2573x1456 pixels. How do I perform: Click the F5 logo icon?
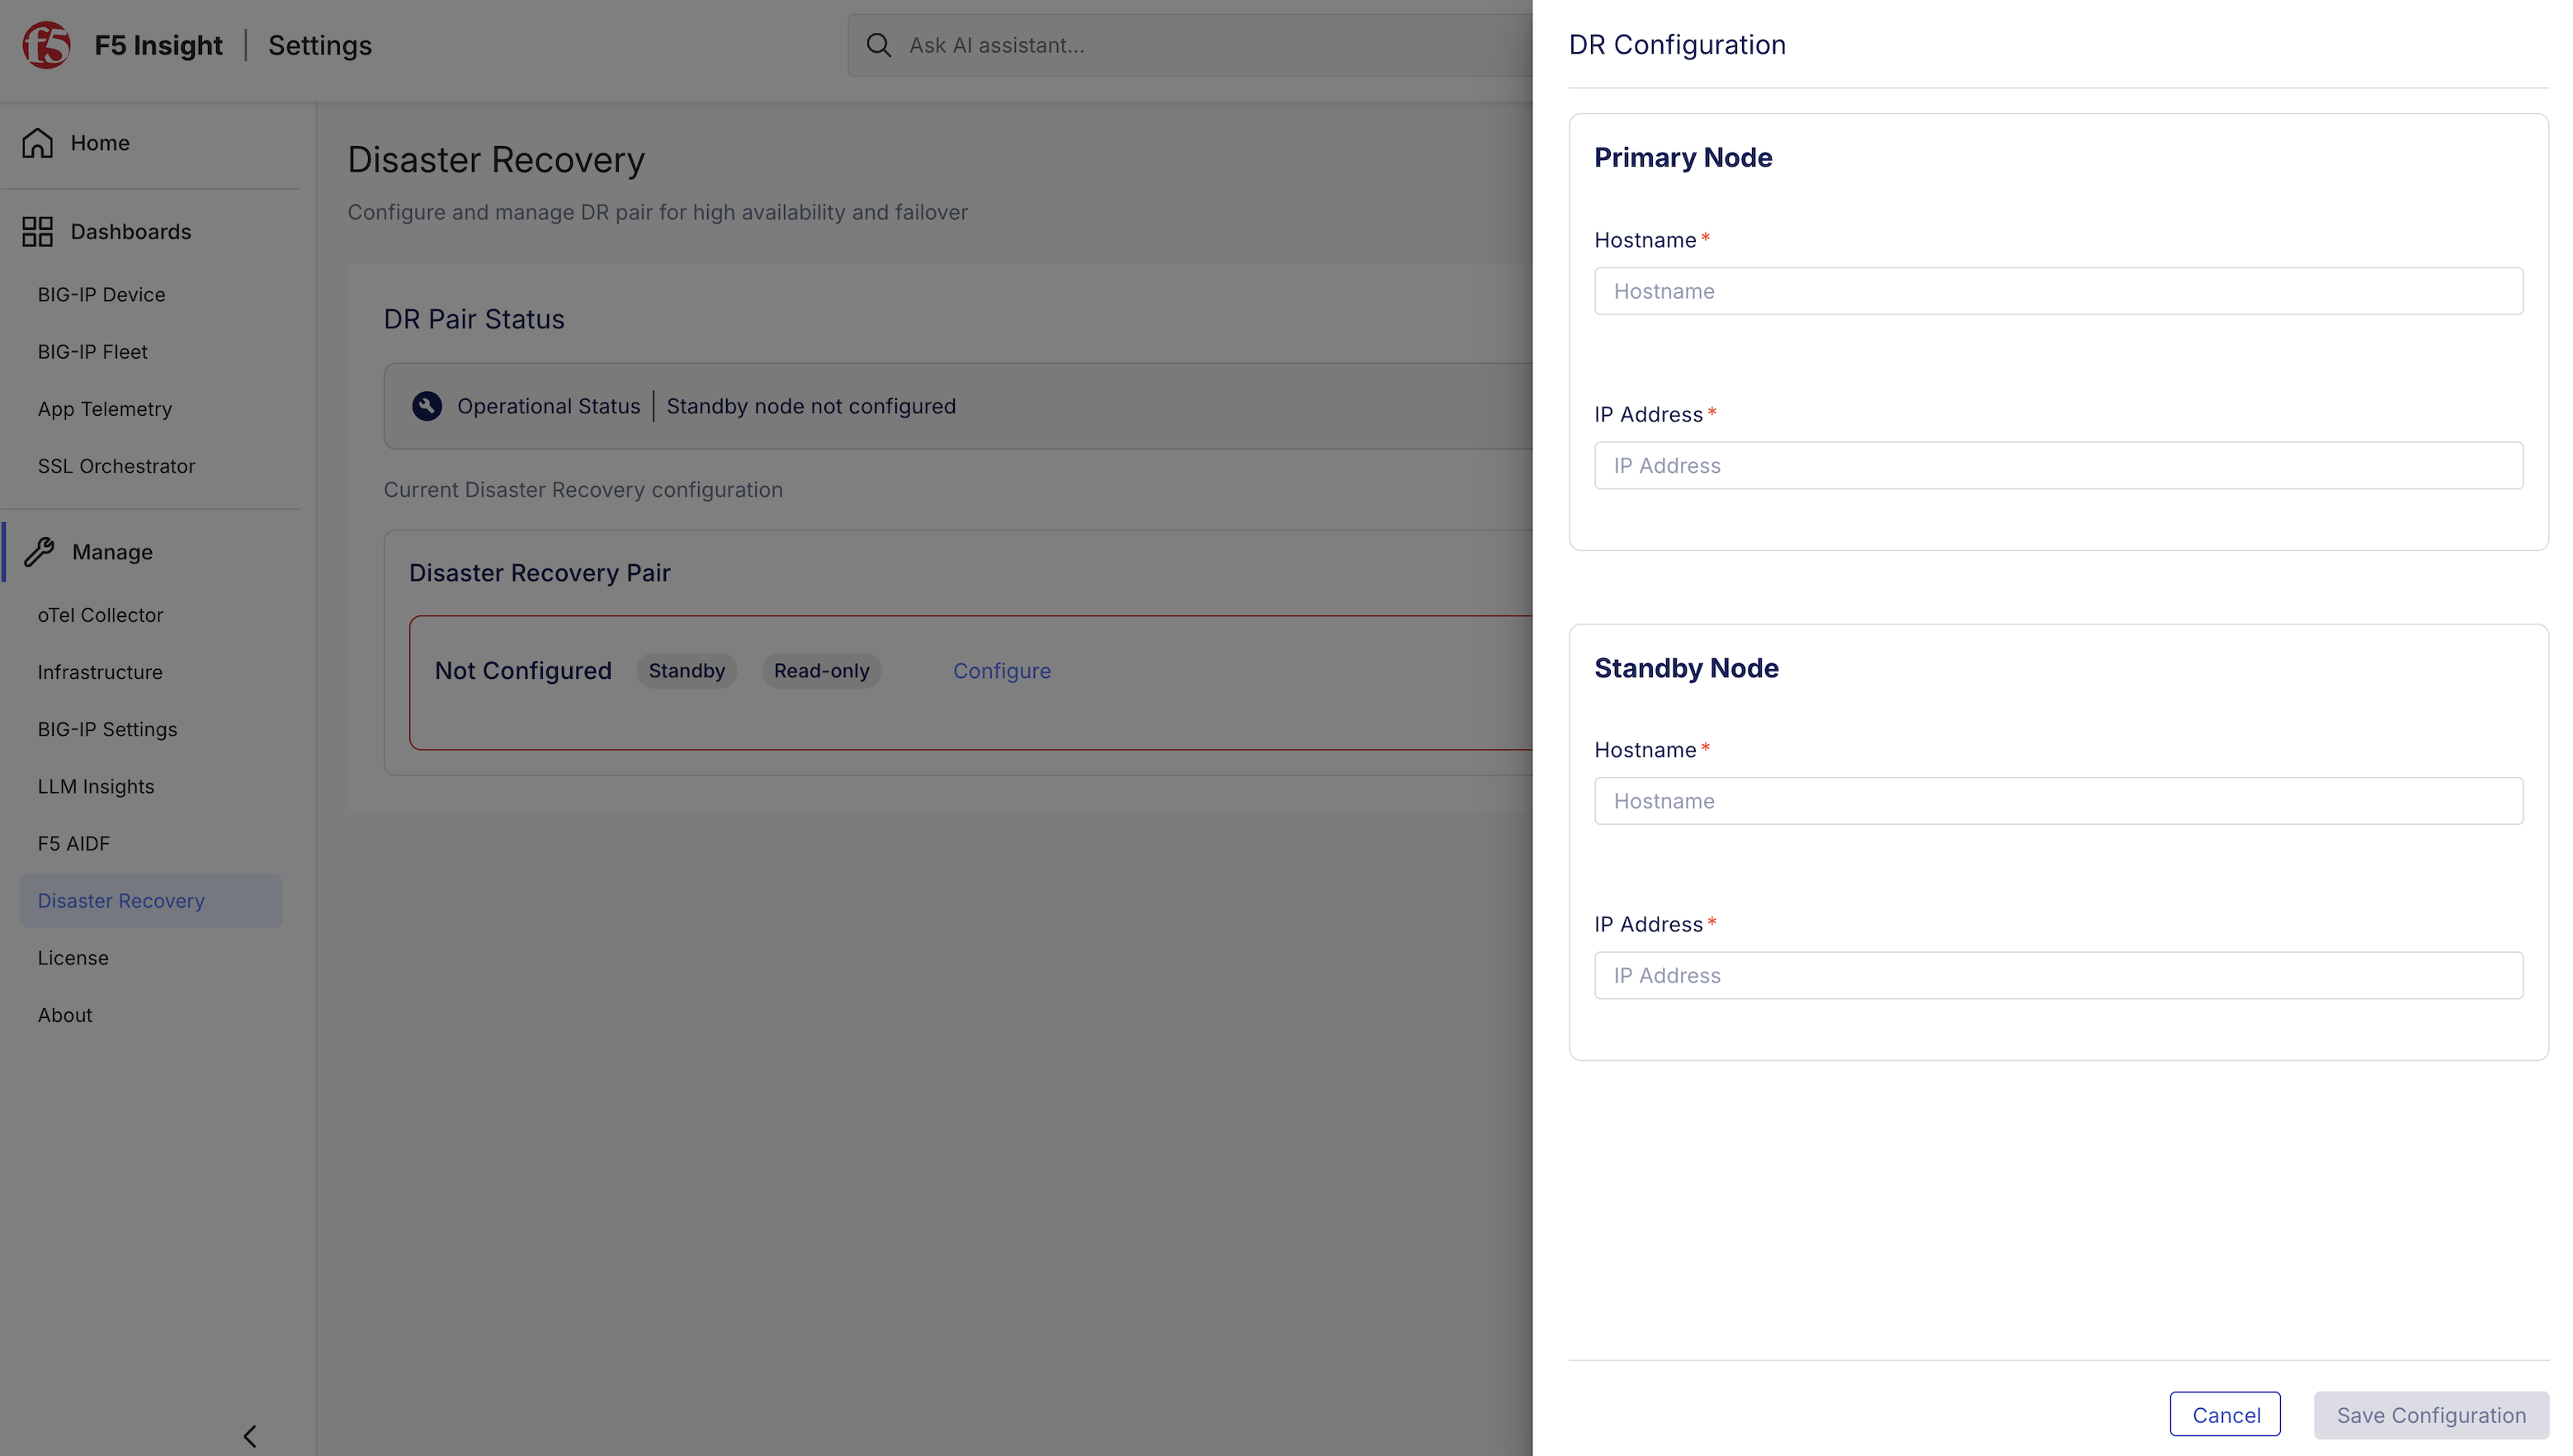tap(46, 45)
